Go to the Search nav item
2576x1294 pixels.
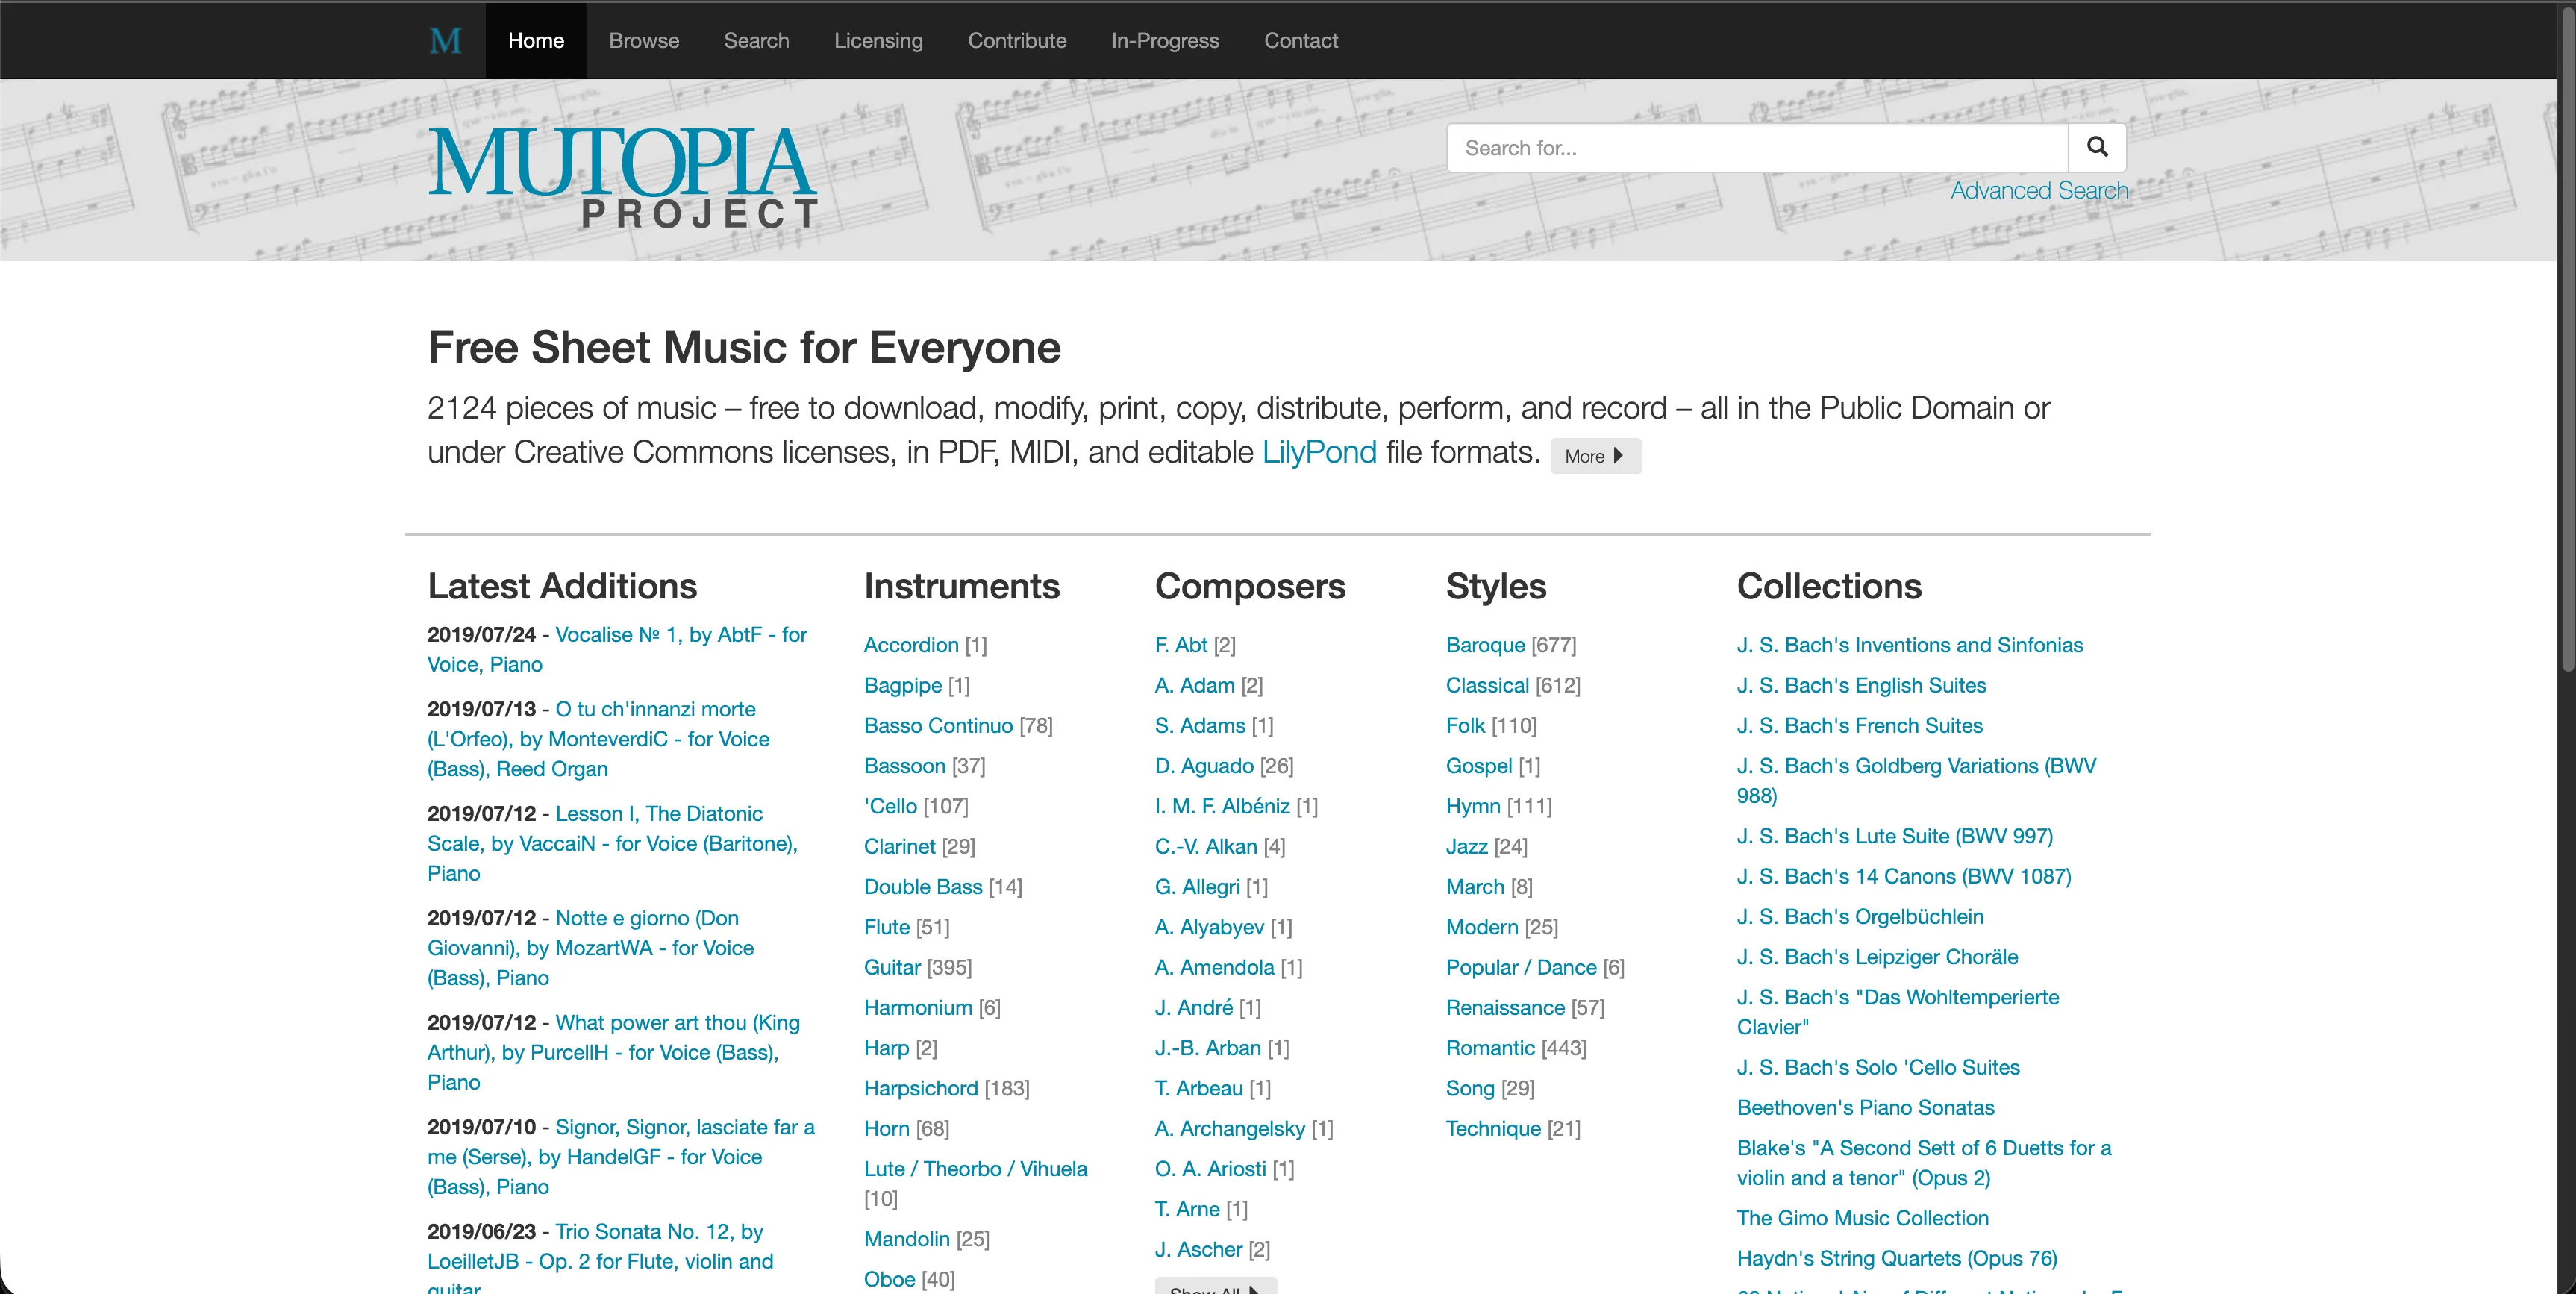click(756, 41)
